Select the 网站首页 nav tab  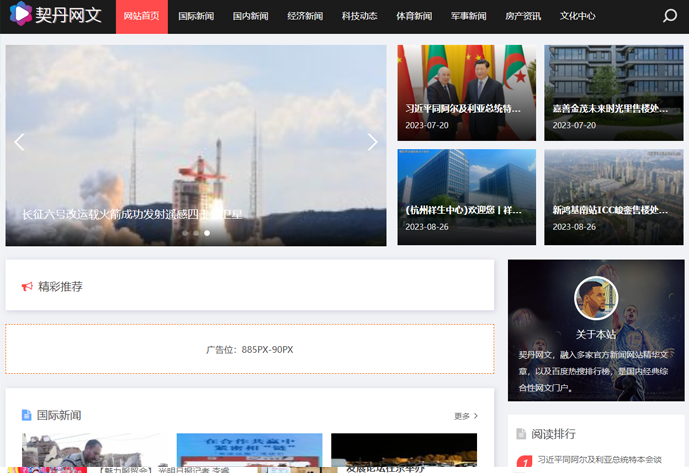coord(141,17)
